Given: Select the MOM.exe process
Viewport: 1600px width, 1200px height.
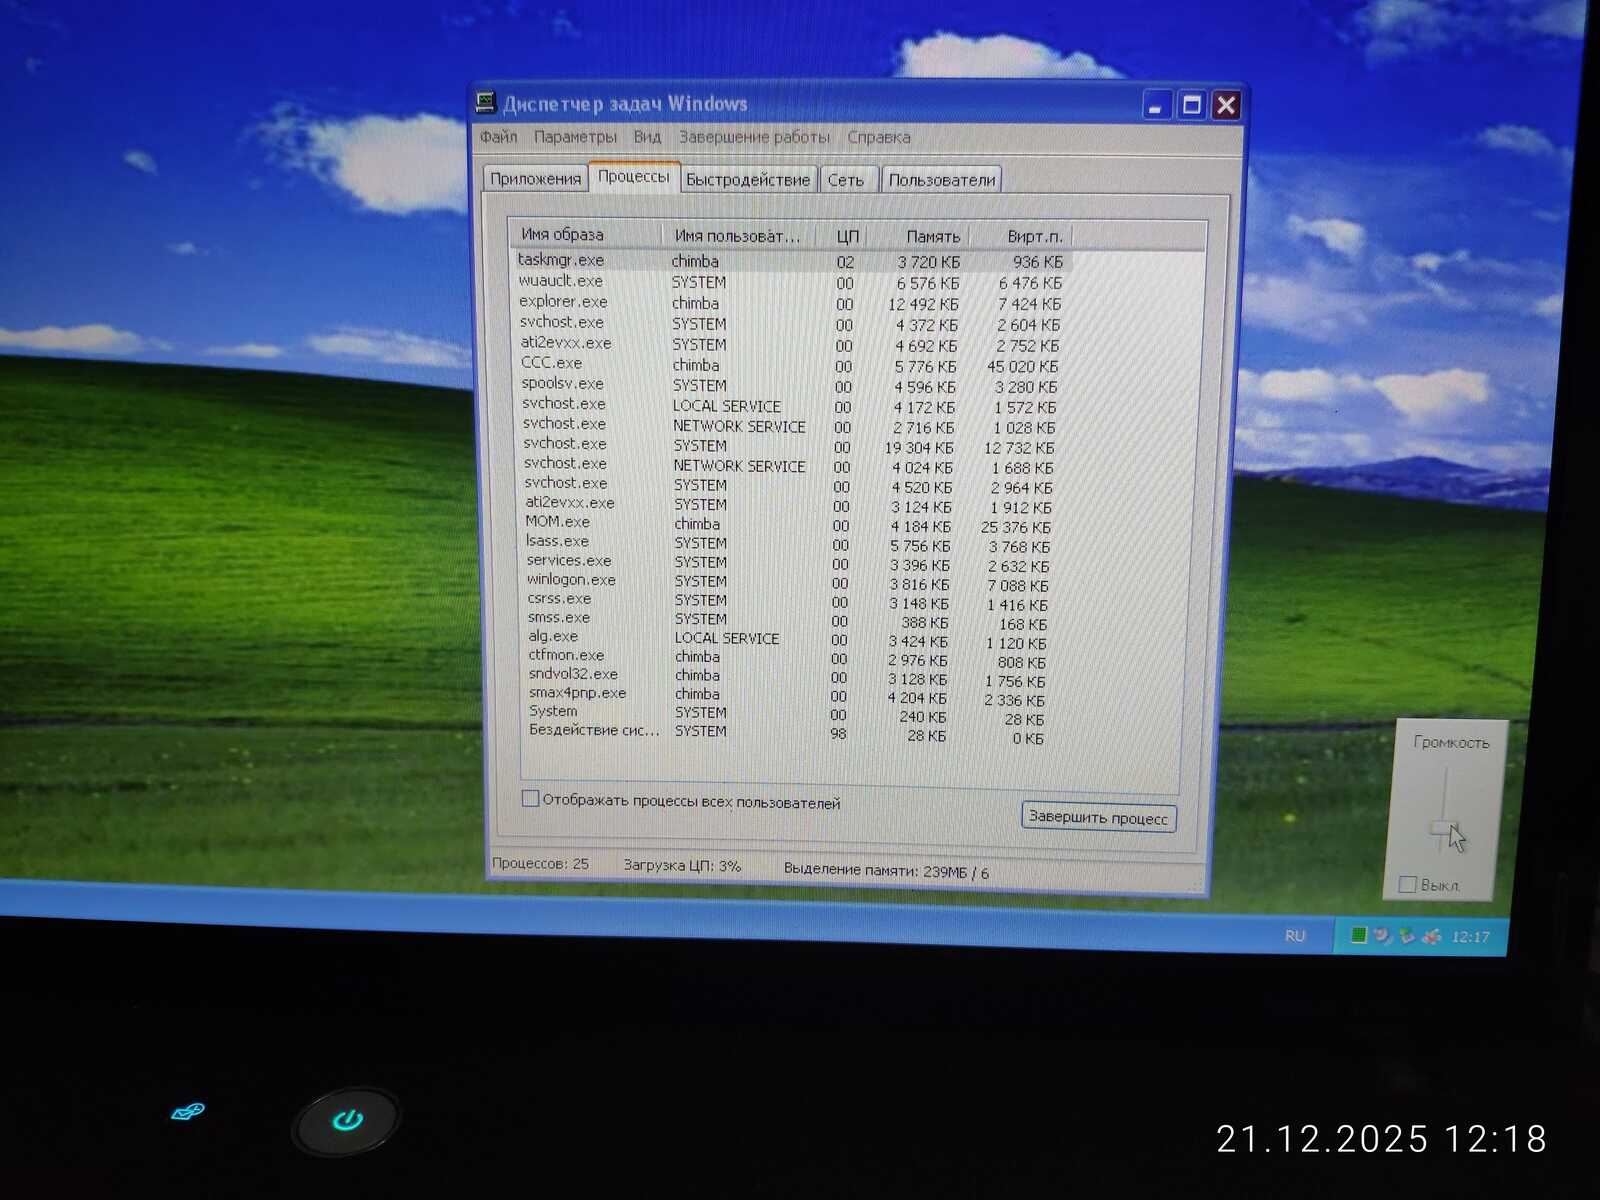Looking at the screenshot, I should click(x=790, y=524).
